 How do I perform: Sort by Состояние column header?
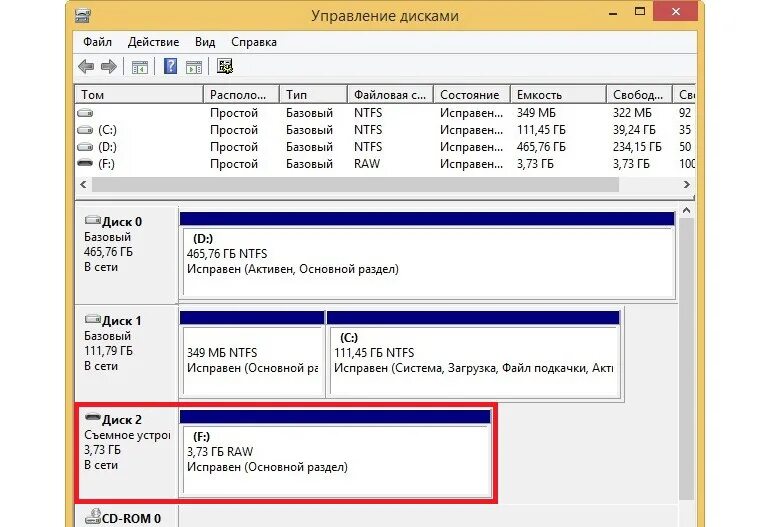(472, 94)
